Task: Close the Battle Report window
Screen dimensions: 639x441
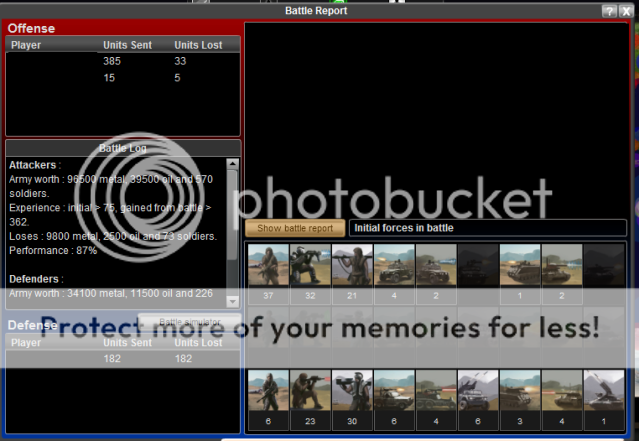Action: [x=626, y=11]
